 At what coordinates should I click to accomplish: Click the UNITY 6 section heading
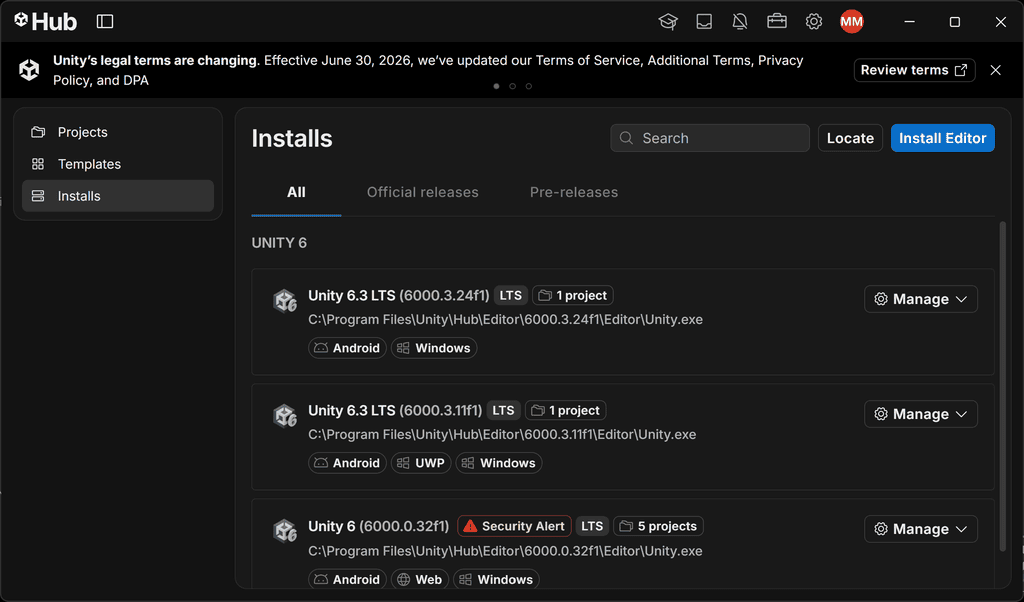279,243
